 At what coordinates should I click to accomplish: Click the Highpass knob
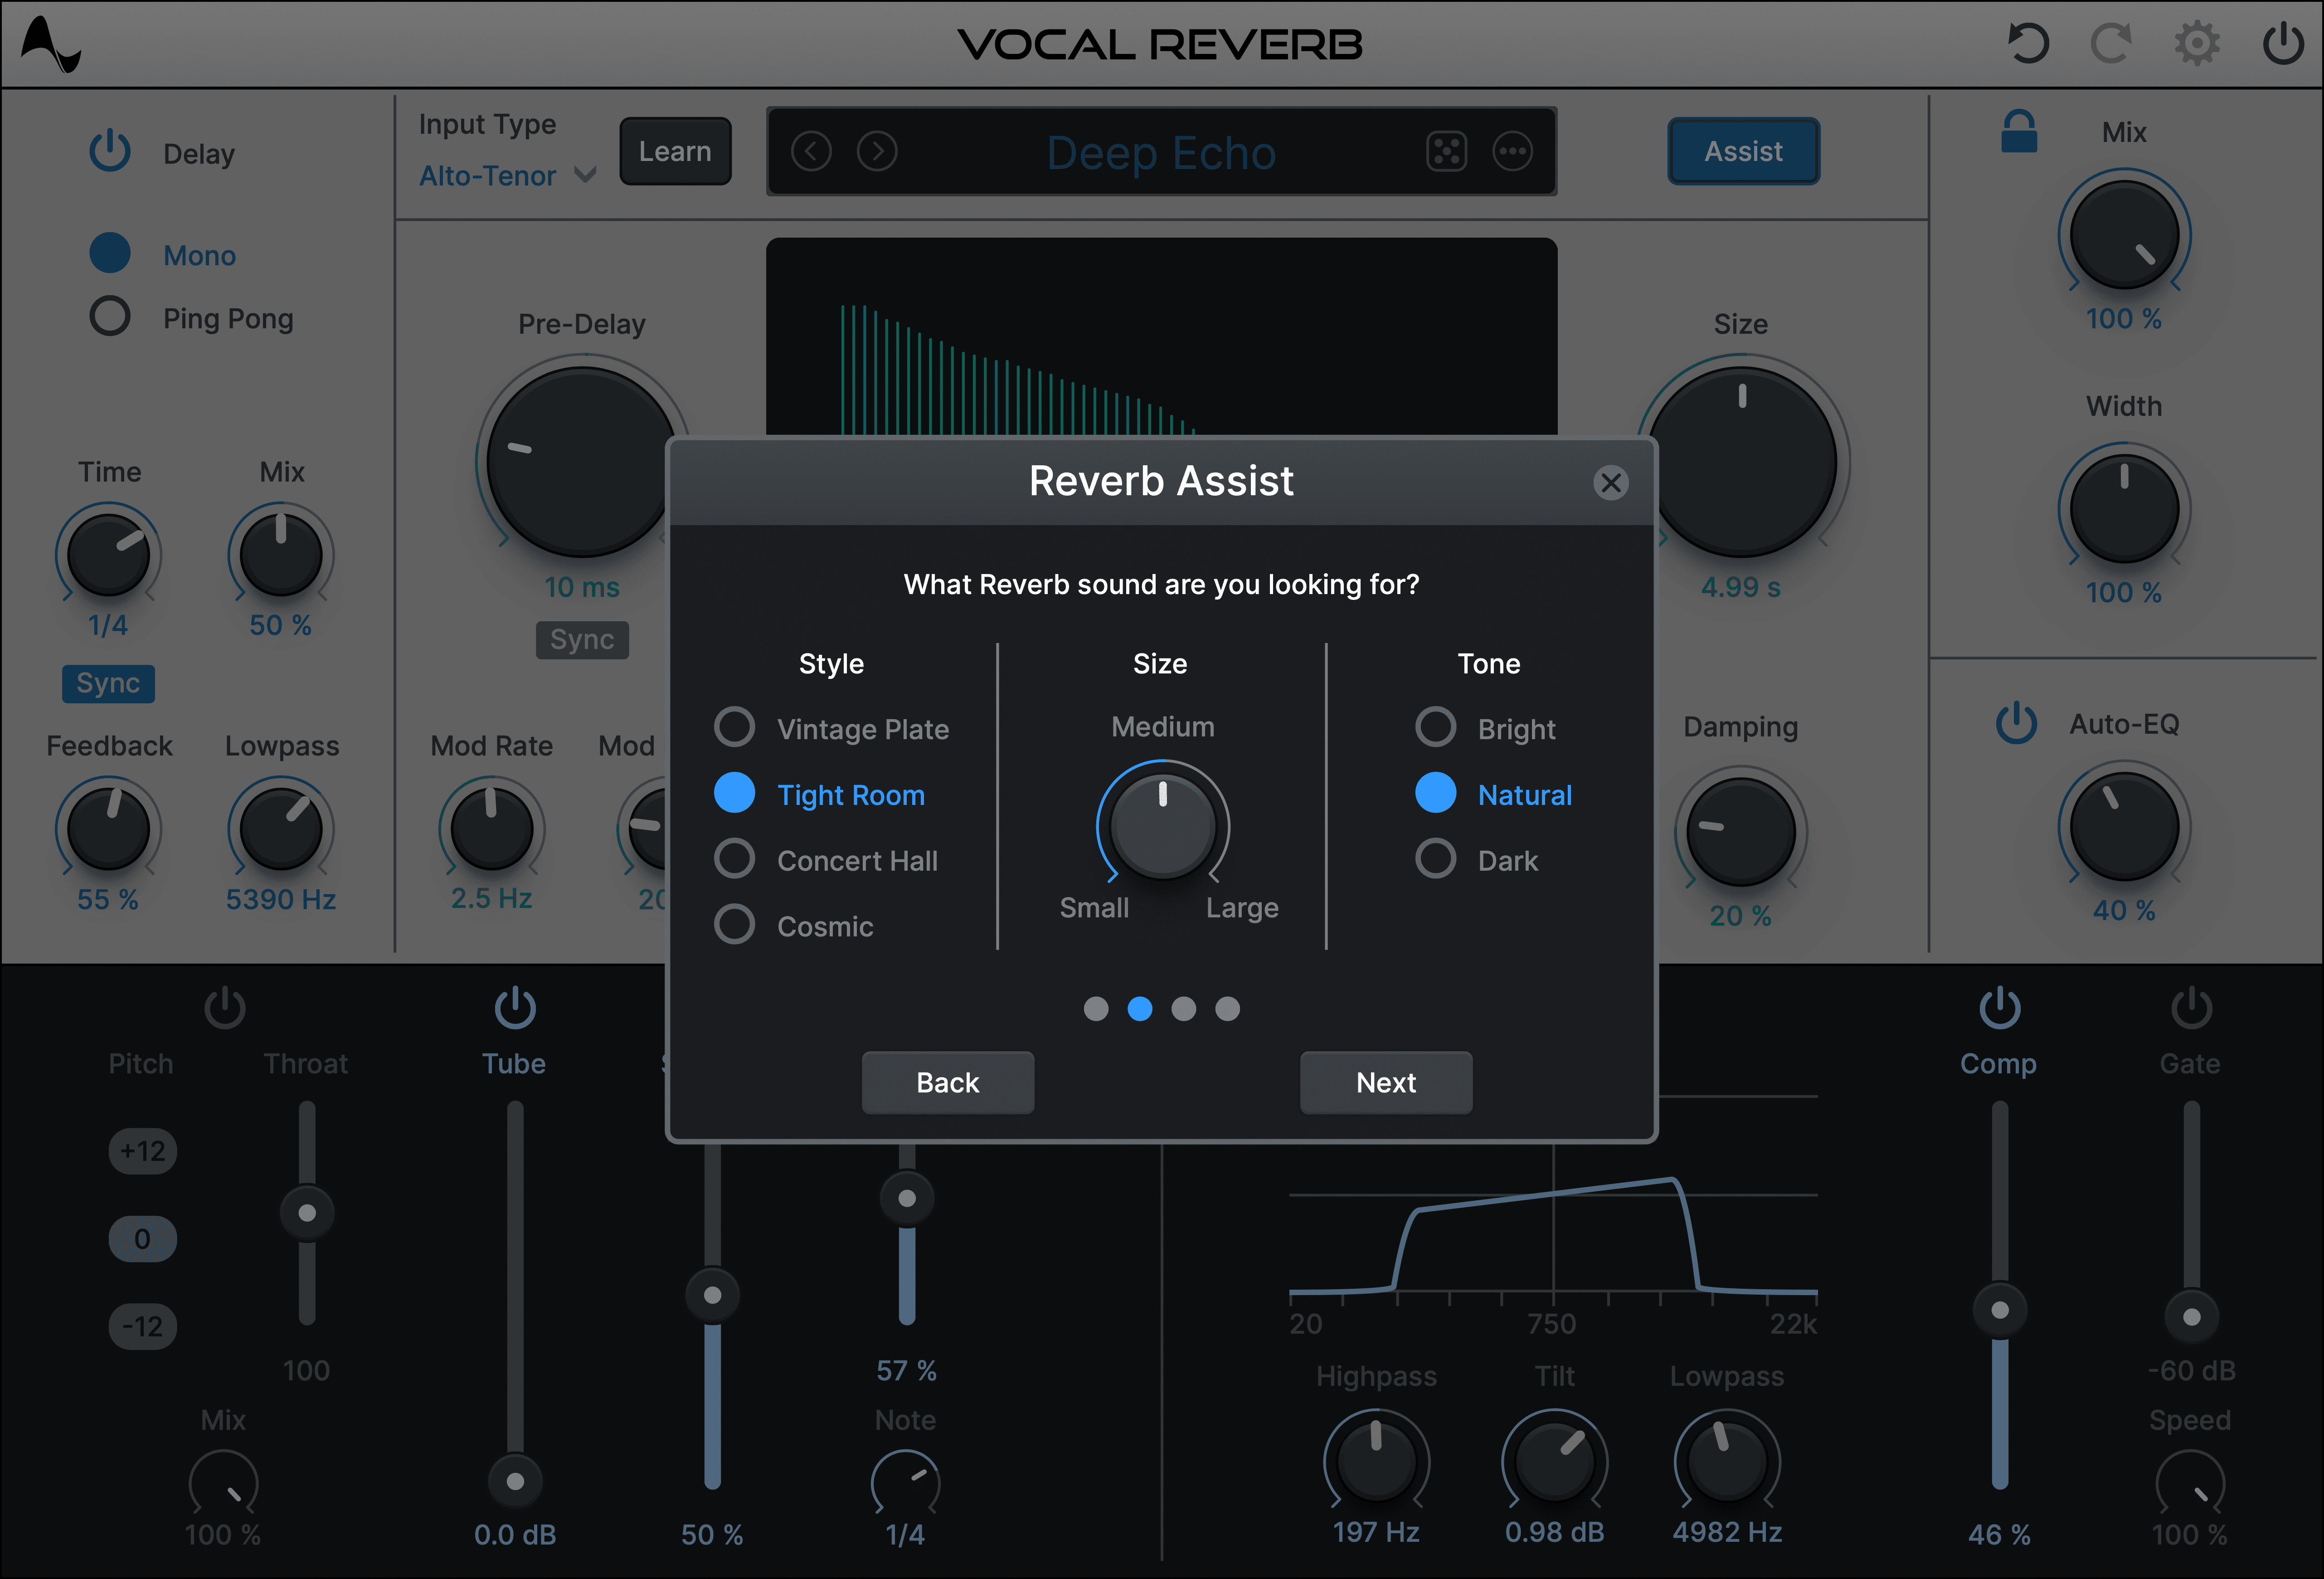[x=1376, y=1461]
